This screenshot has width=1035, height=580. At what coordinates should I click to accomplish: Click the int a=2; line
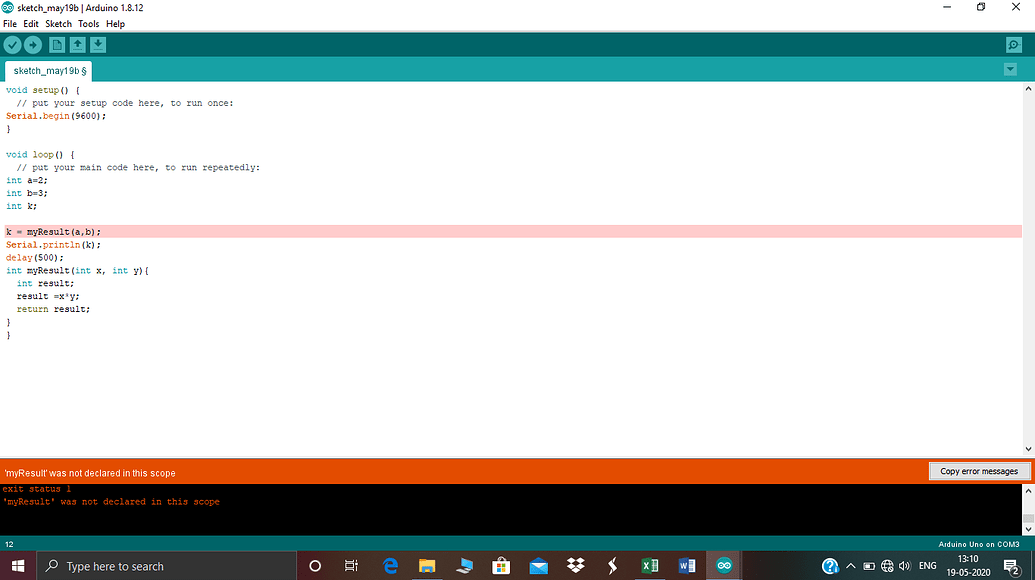pos(27,180)
